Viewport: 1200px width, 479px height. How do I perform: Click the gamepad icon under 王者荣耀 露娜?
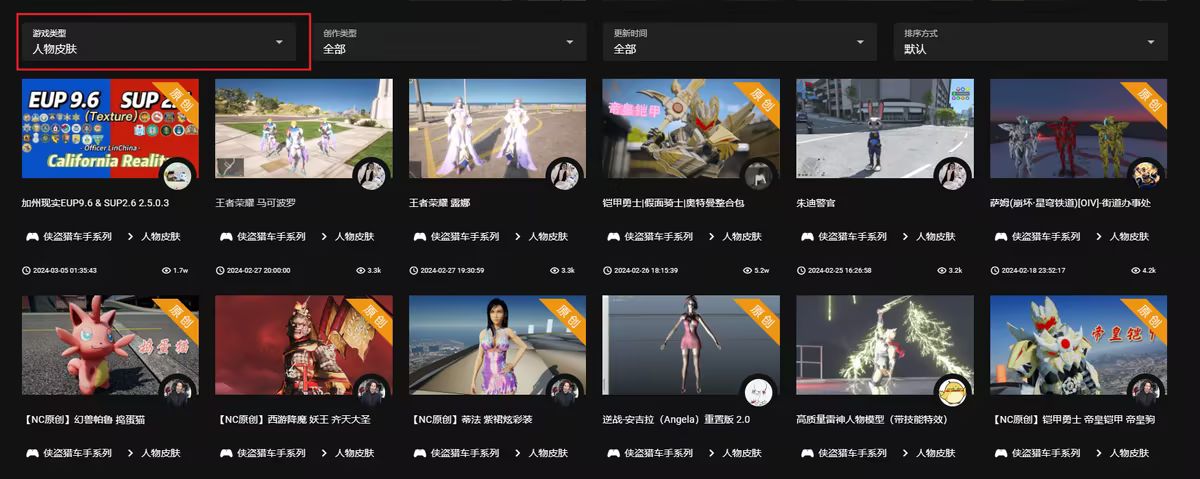click(x=420, y=237)
